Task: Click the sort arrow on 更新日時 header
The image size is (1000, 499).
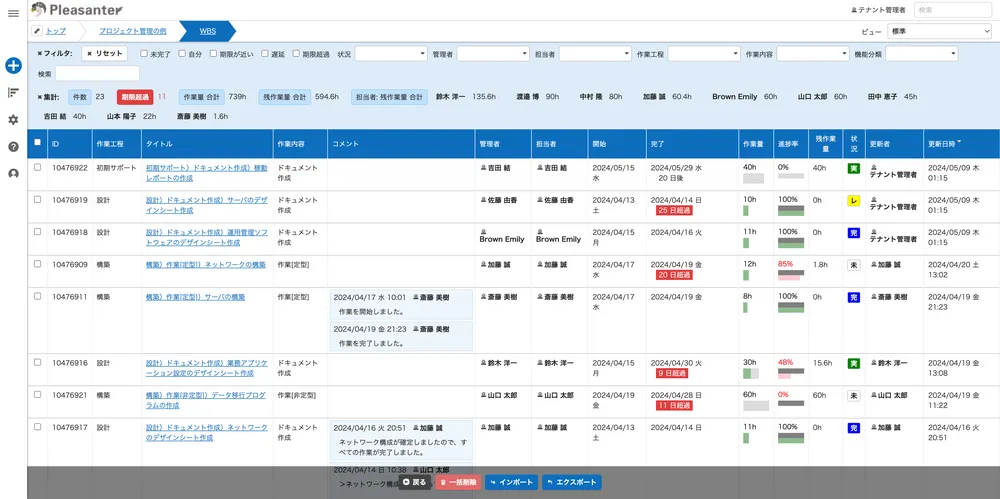Action: (959, 143)
